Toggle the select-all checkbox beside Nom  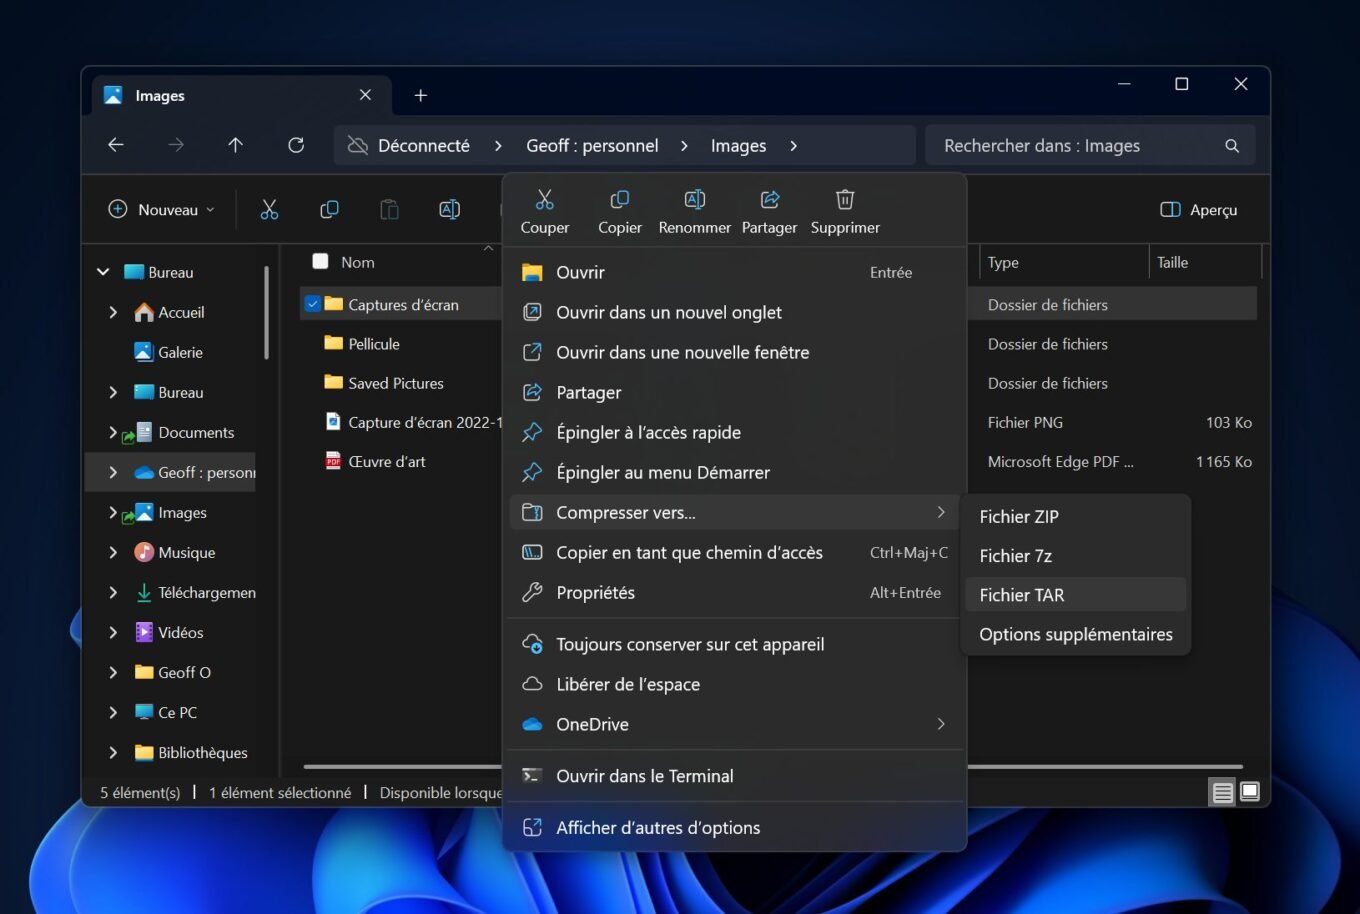coord(320,262)
